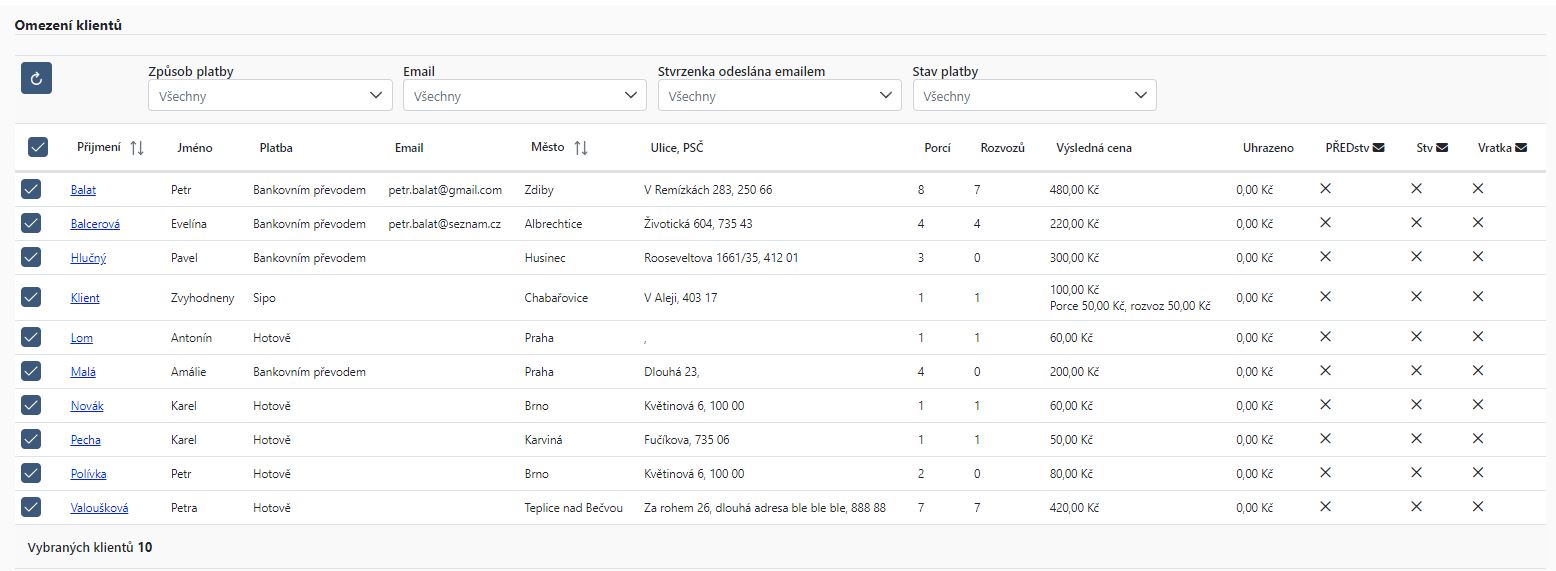Open the Způsob platby dropdown
The image size is (1556, 571).
tap(270, 96)
